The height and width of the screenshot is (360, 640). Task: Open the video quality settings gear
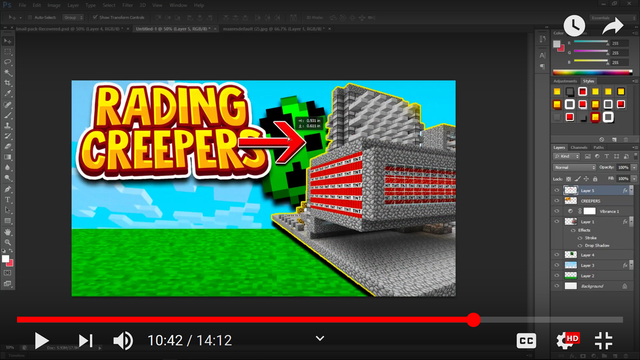pyautogui.click(x=567, y=340)
